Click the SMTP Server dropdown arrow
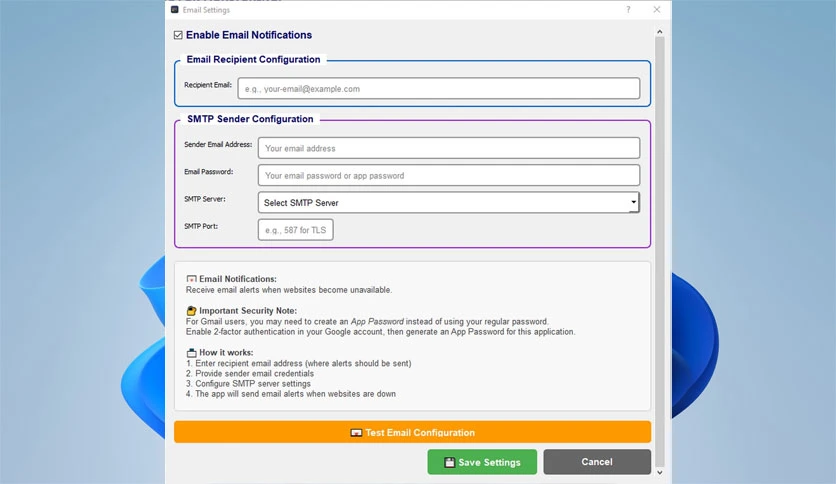 pyautogui.click(x=633, y=202)
